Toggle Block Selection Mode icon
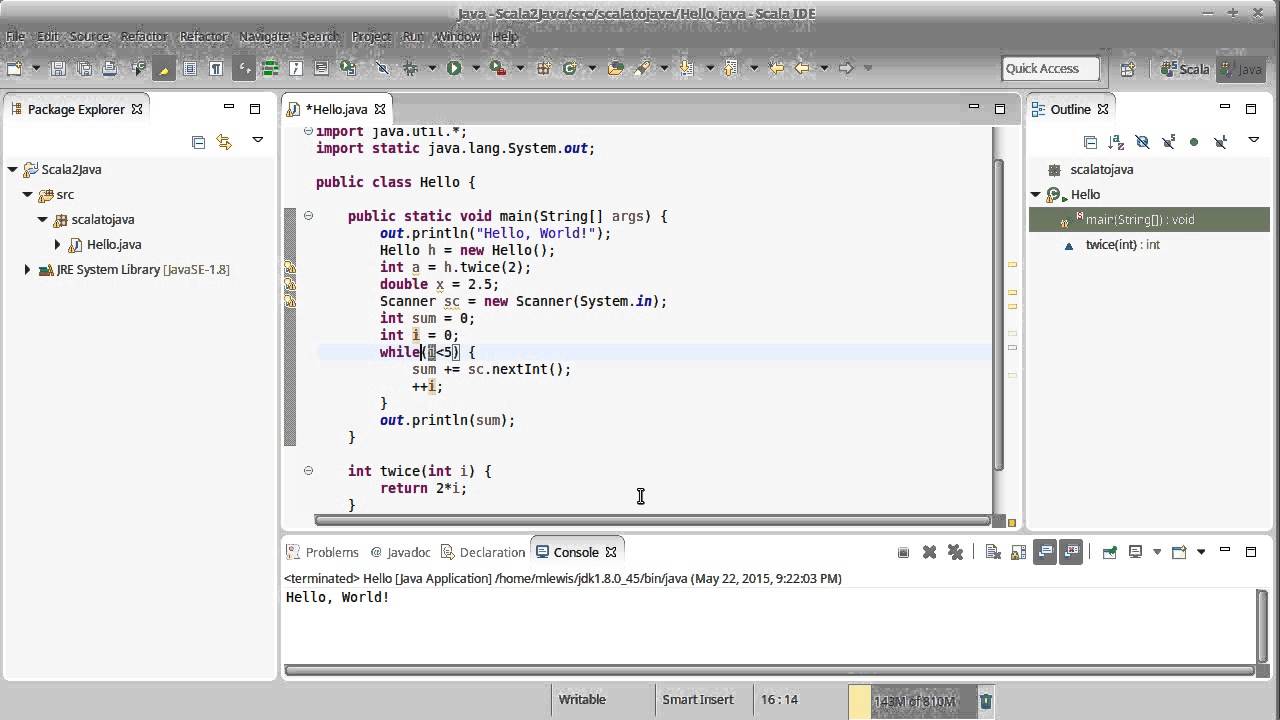This screenshot has width=1280, height=720. point(189,68)
